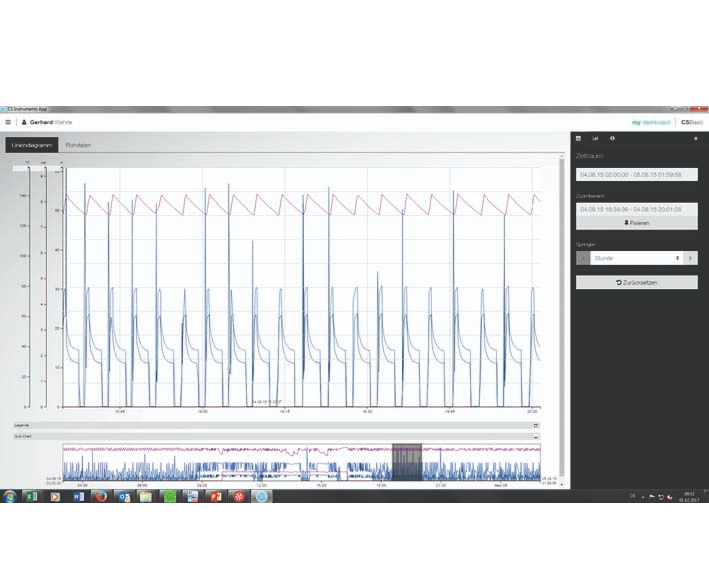
Task: Click the info icon in side panel
Action: point(611,139)
